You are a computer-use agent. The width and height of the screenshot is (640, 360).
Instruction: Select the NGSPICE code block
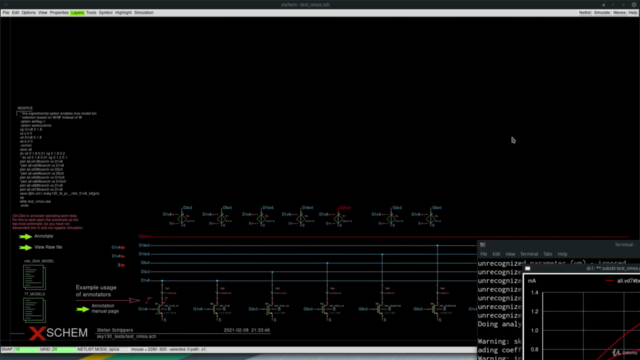(58, 157)
